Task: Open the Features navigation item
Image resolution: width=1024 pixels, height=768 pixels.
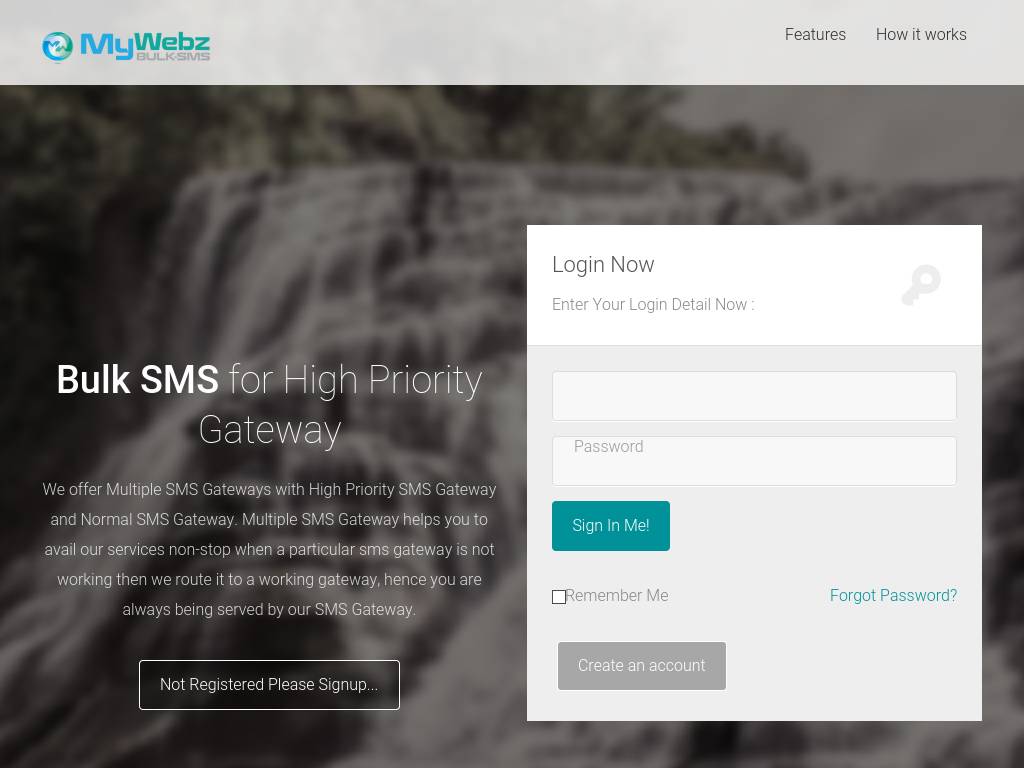Action: coord(815,35)
